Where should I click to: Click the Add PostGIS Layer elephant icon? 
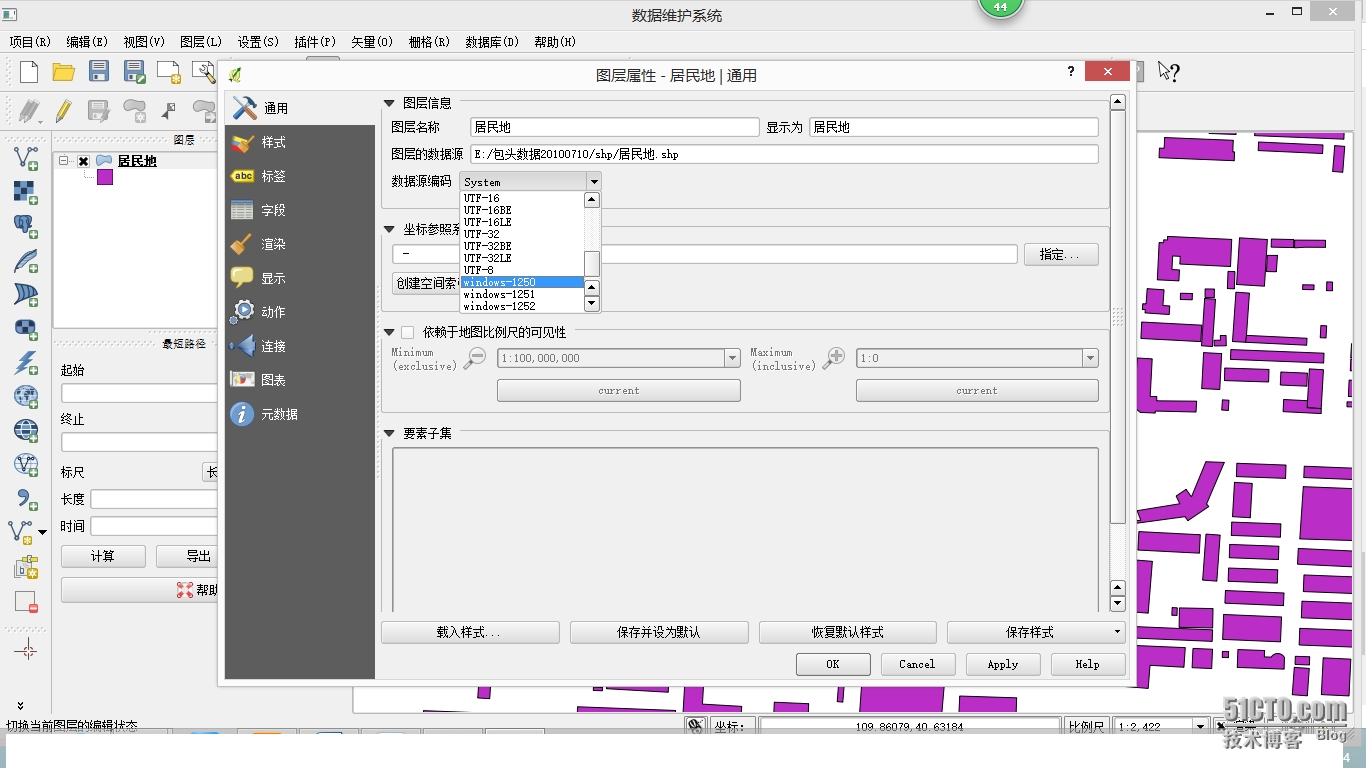26,226
